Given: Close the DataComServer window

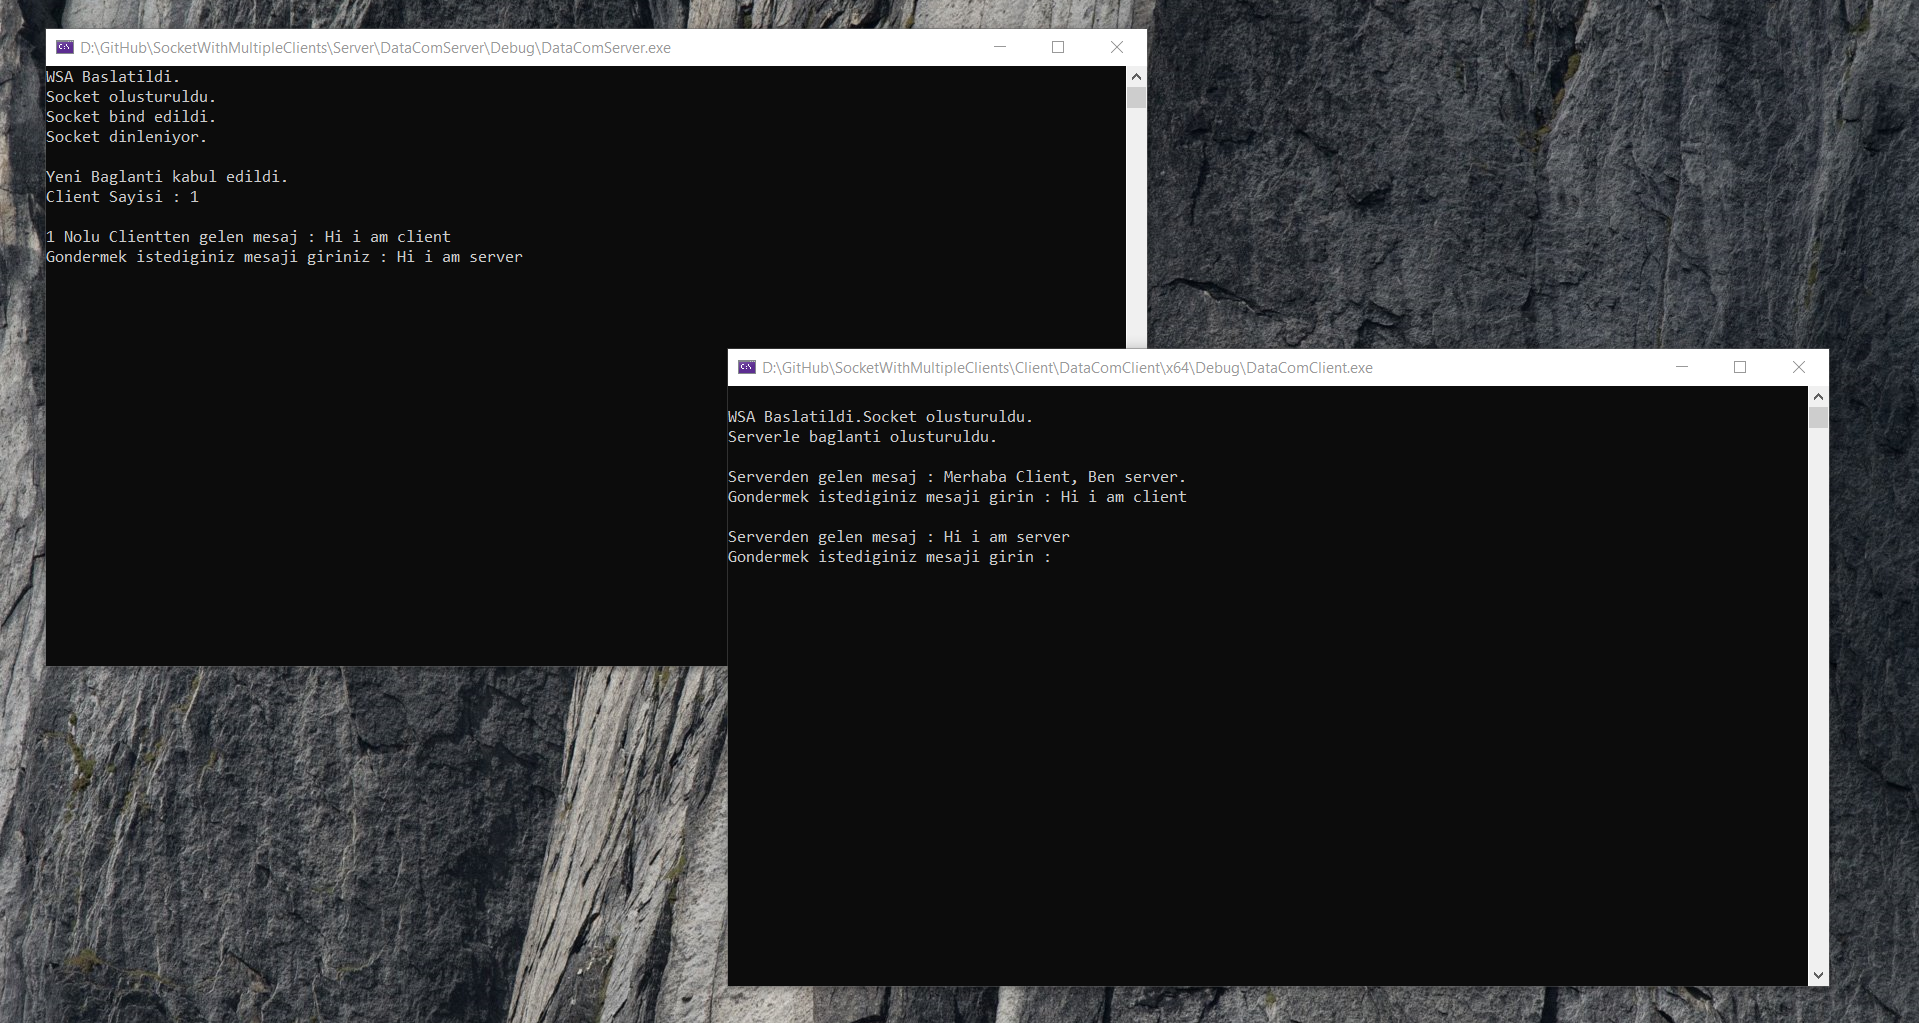Looking at the screenshot, I should [1117, 47].
